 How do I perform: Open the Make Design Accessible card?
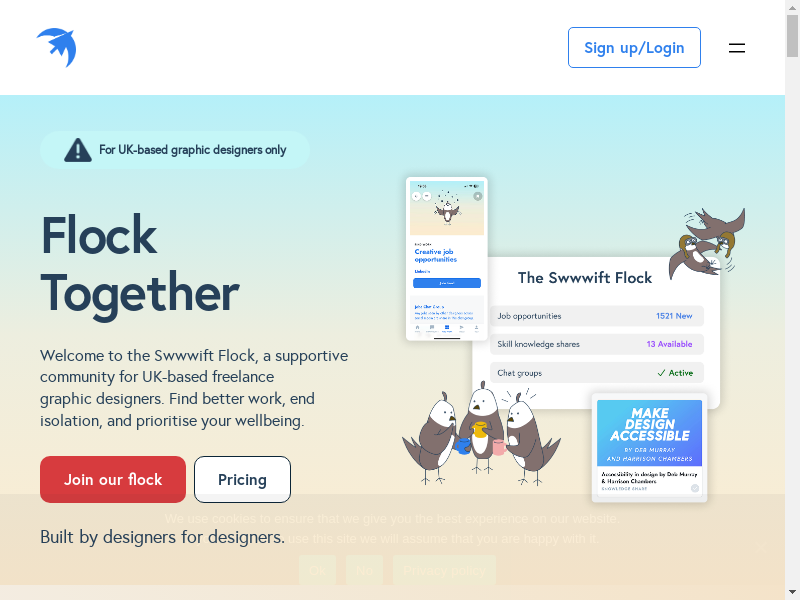(649, 447)
